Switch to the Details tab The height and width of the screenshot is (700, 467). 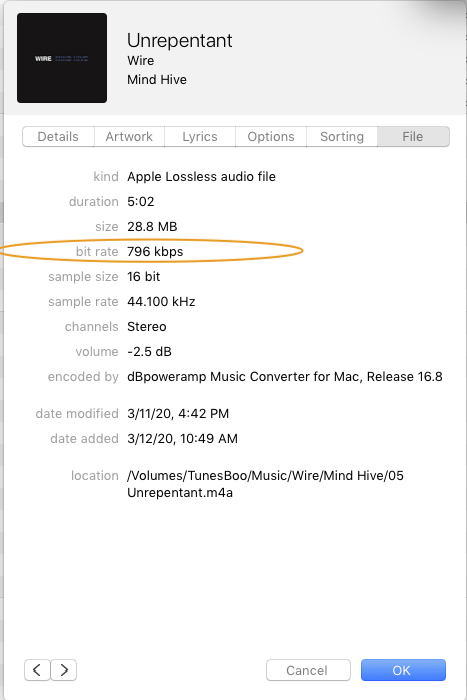click(x=58, y=137)
